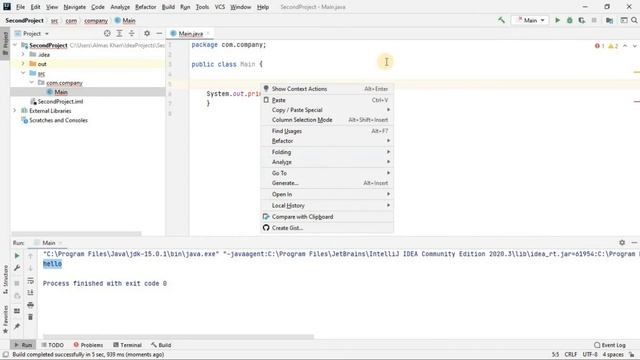Open Local History submenu
The height and width of the screenshot is (360, 640).
(327, 205)
